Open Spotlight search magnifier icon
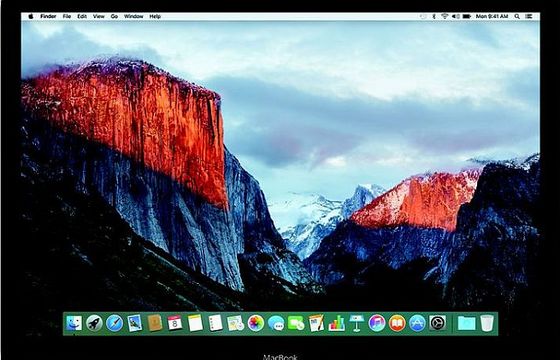 pyautogui.click(x=517, y=16)
